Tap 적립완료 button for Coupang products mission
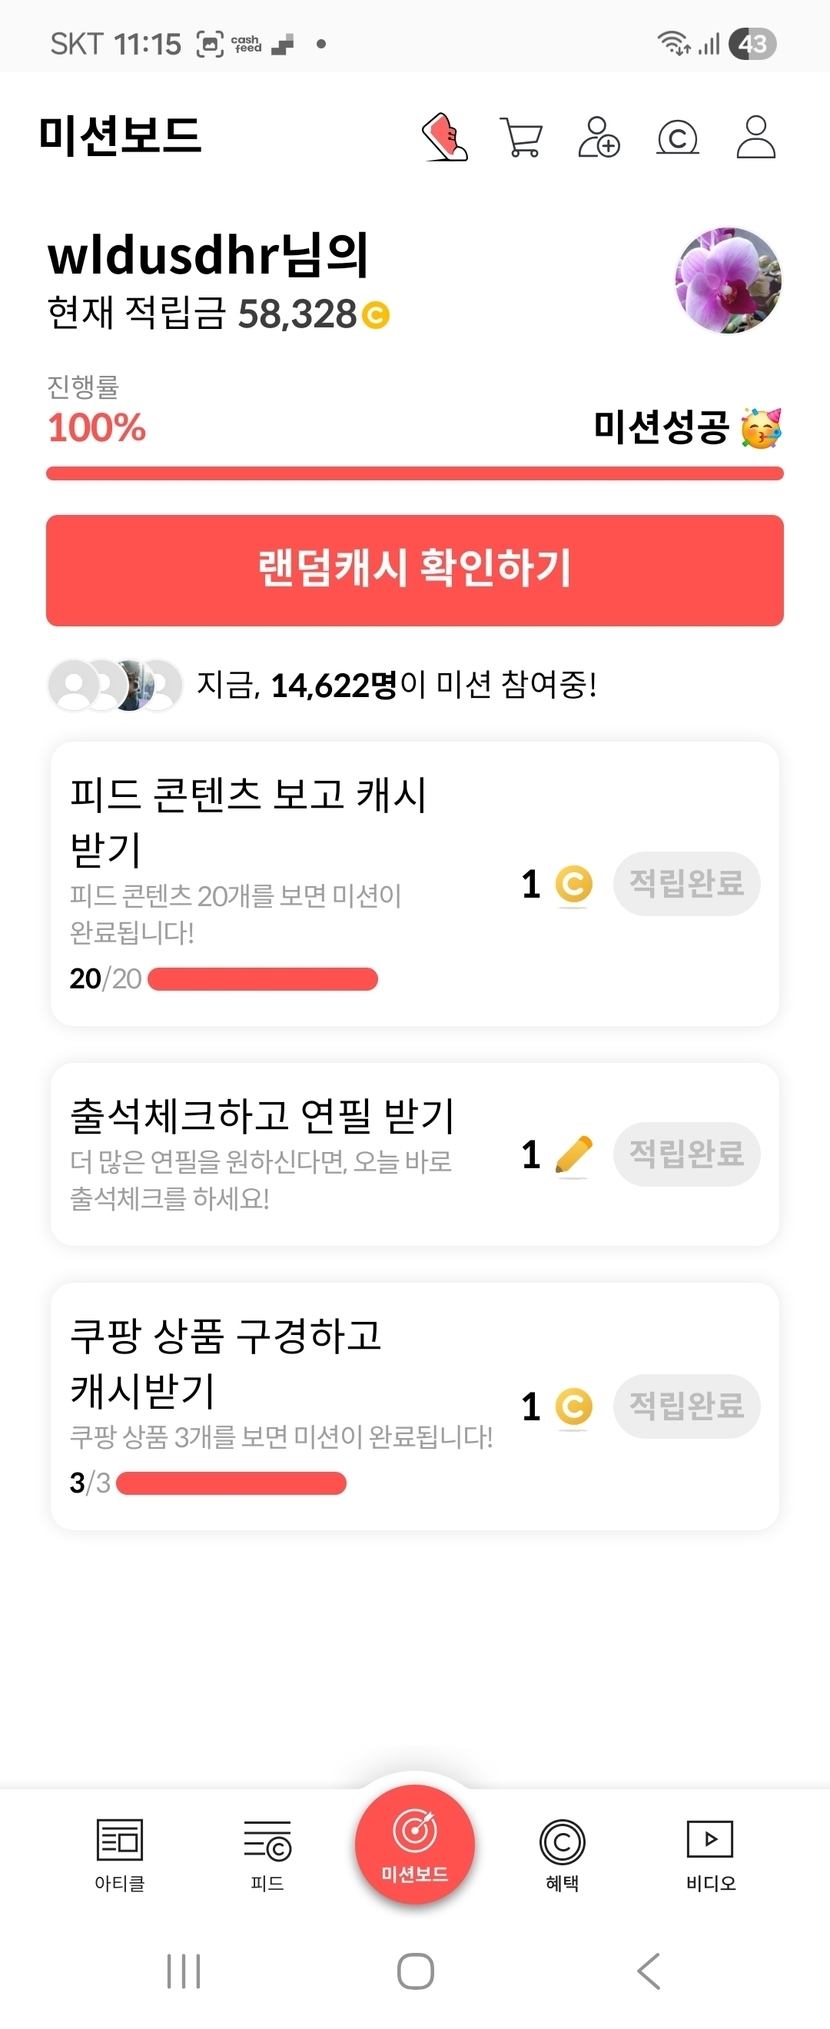830x2029 pixels. coord(686,1406)
